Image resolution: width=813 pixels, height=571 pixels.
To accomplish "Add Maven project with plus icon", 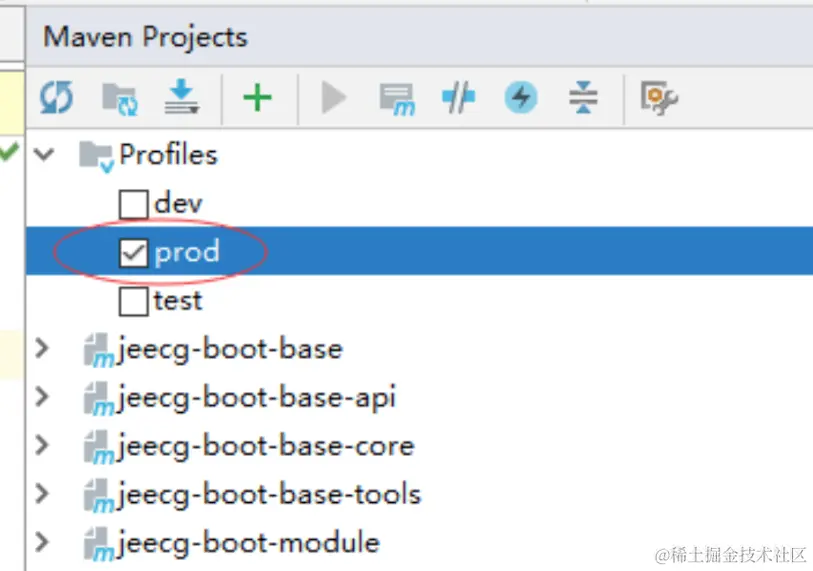I will pos(257,98).
